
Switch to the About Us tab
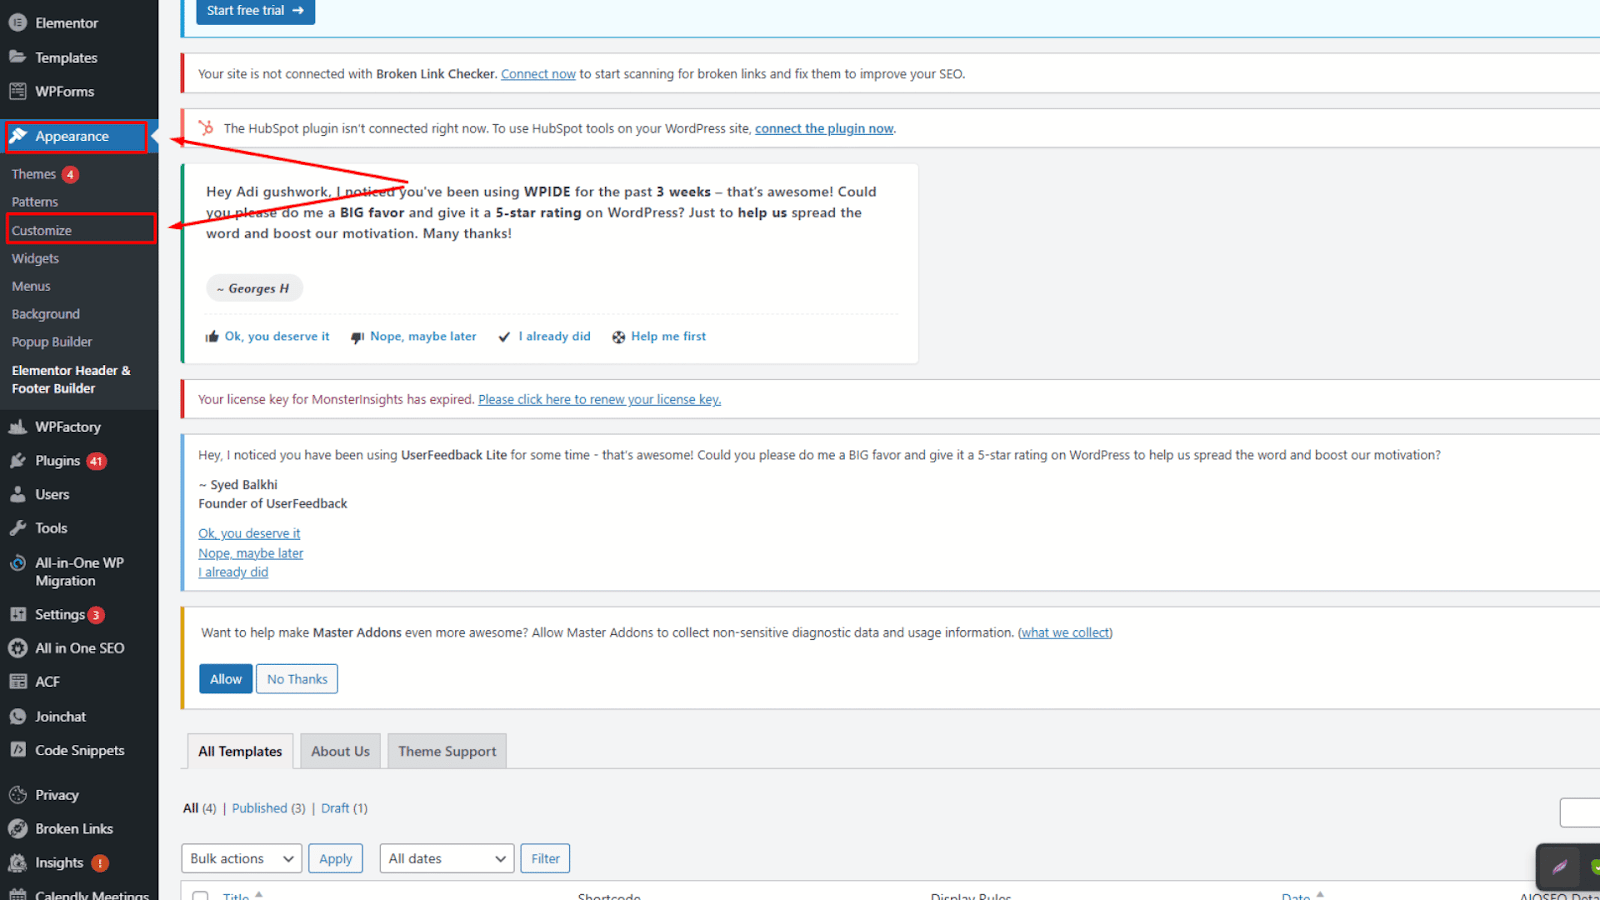pyautogui.click(x=340, y=751)
